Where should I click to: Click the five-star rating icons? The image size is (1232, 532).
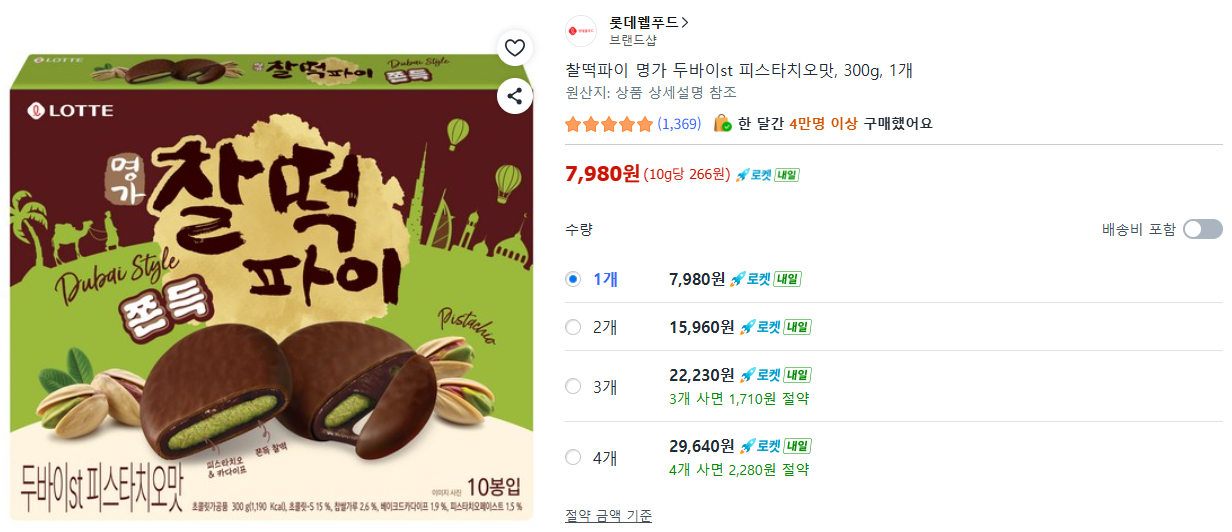608,124
